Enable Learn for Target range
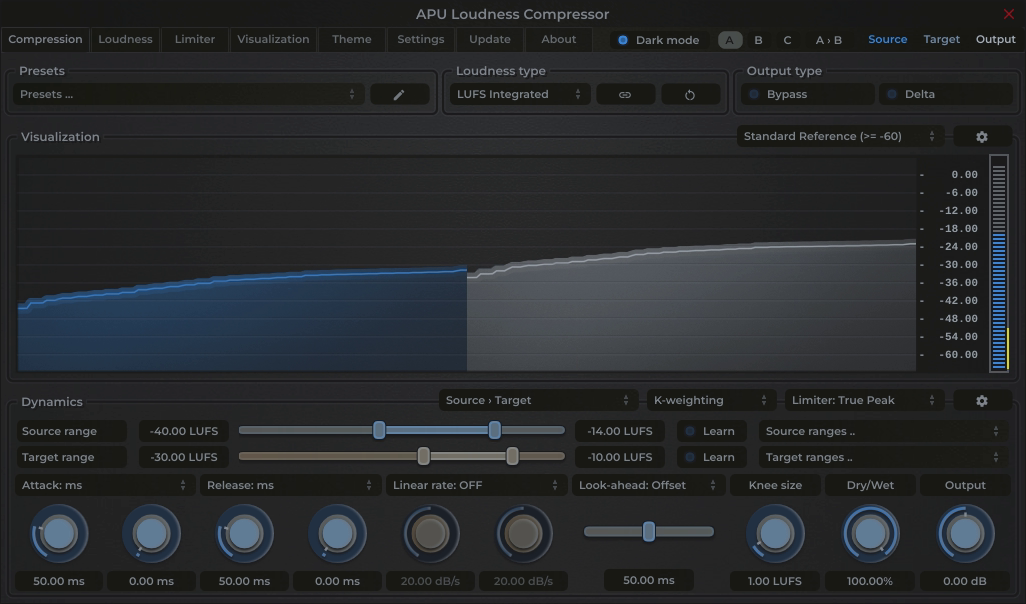Image resolution: width=1026 pixels, height=604 pixels. (711, 457)
